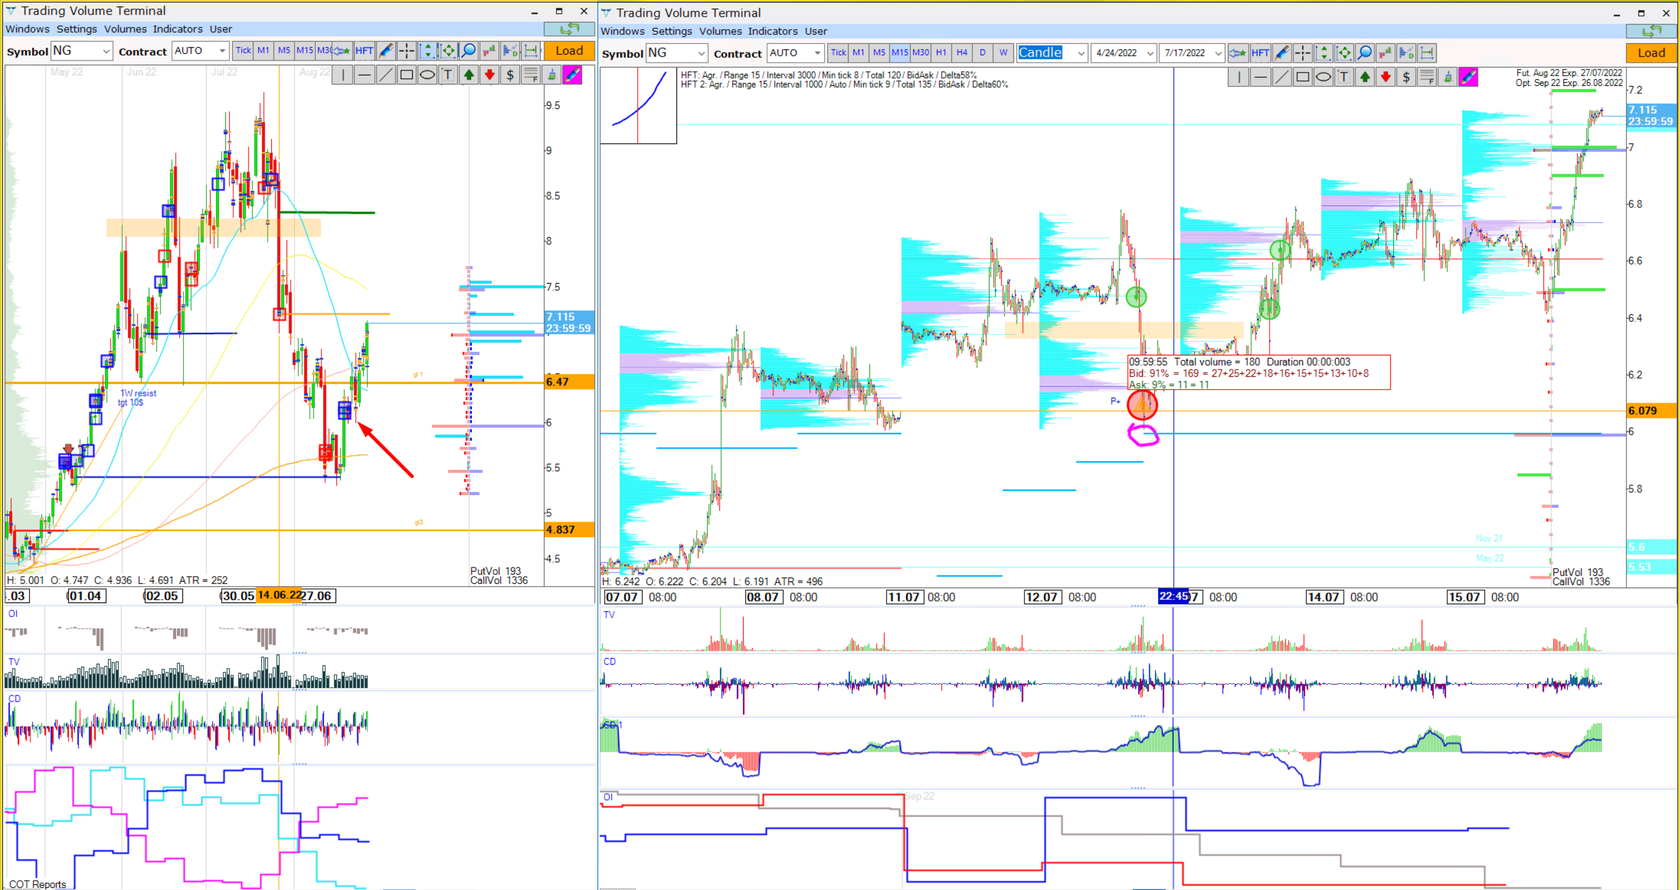Clear drawings with broom icon in right window
The height and width of the screenshot is (890, 1680).
tap(1448, 77)
